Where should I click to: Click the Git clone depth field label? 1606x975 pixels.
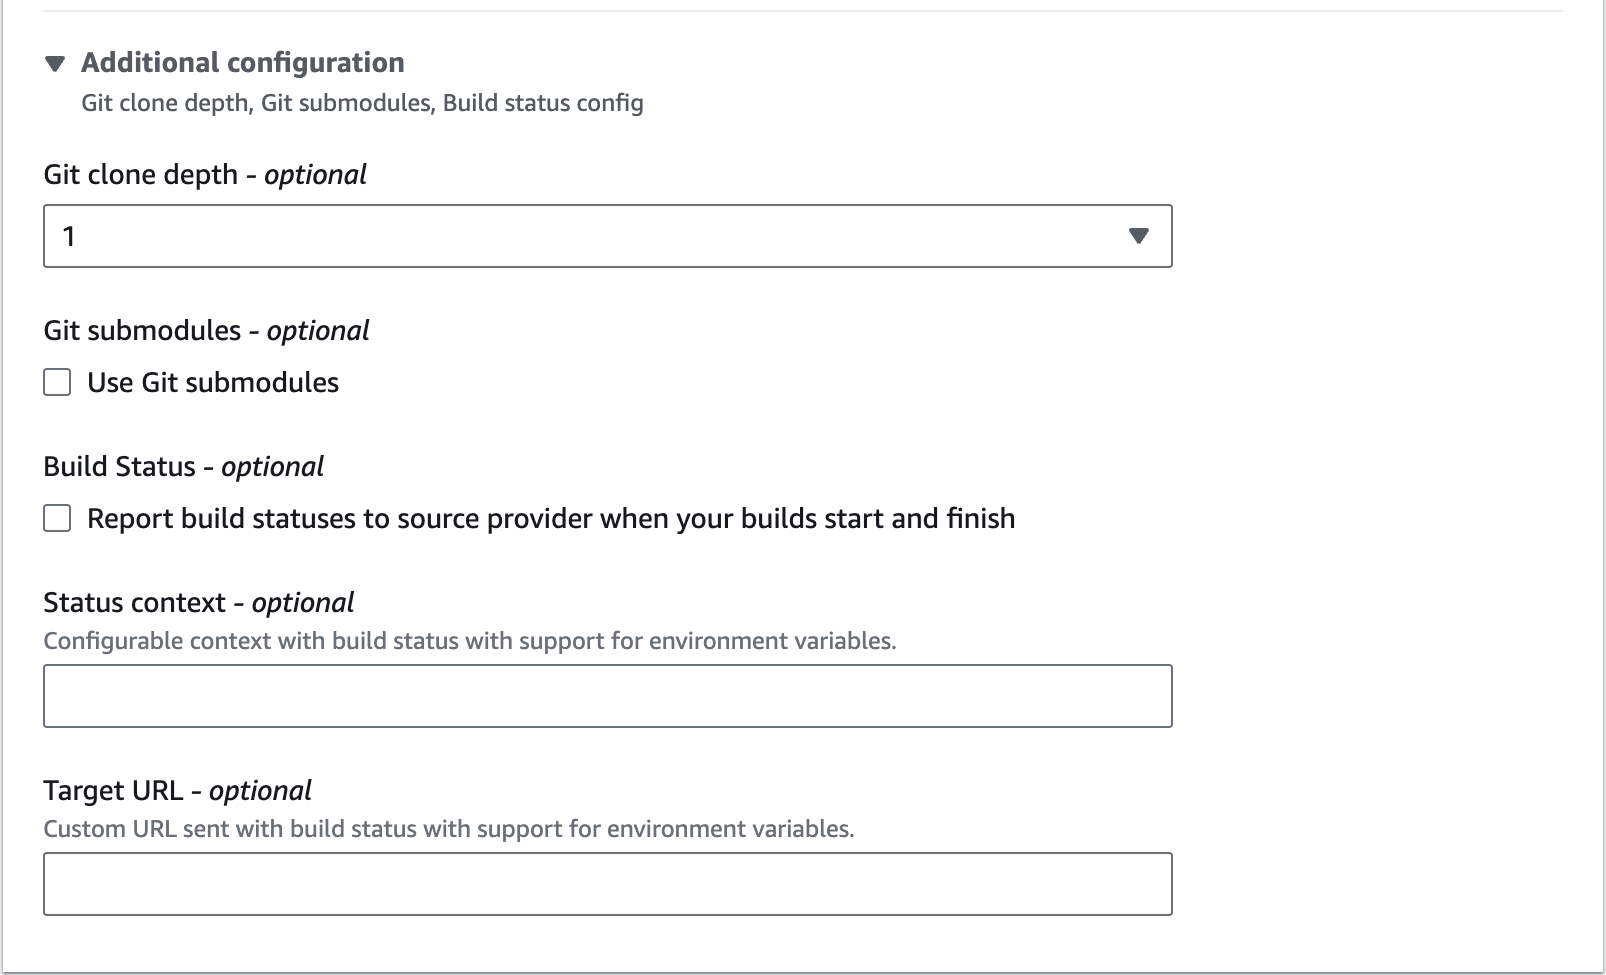click(x=141, y=175)
